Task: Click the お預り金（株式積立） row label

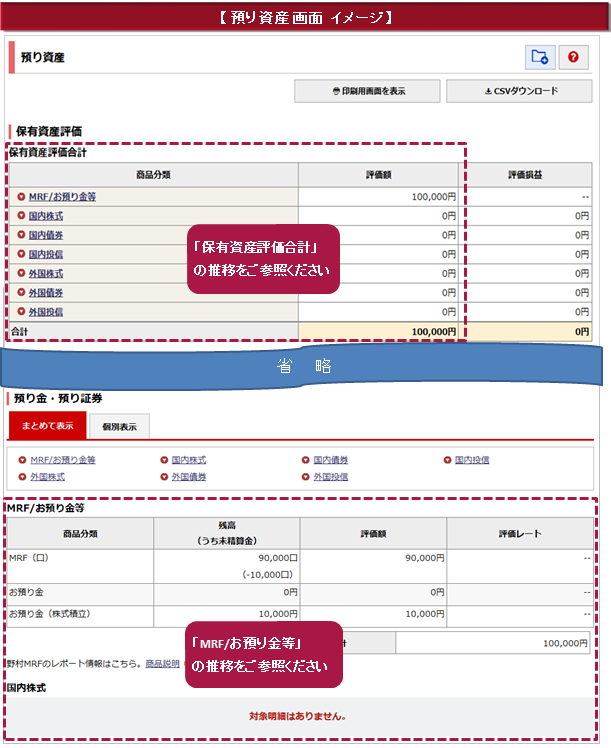Action: click(x=50, y=613)
